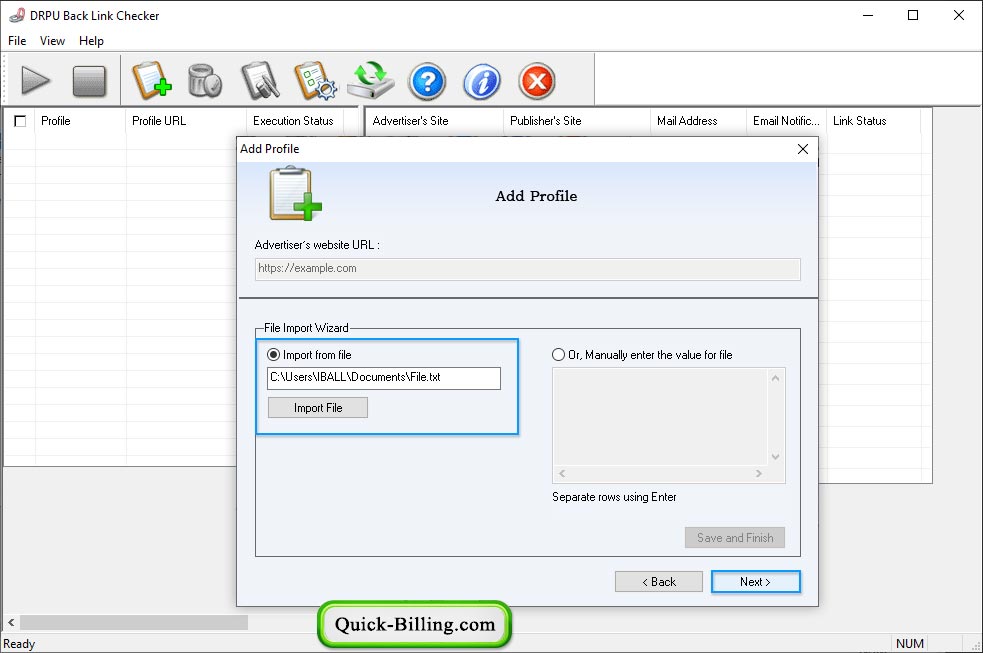Click the main window horizontal scrollbar thumb

point(134,622)
